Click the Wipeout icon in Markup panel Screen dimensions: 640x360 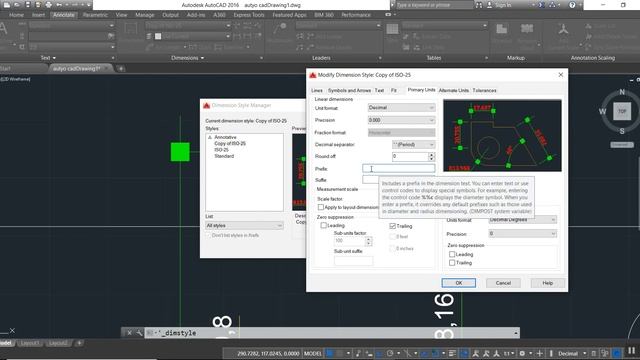(502, 29)
